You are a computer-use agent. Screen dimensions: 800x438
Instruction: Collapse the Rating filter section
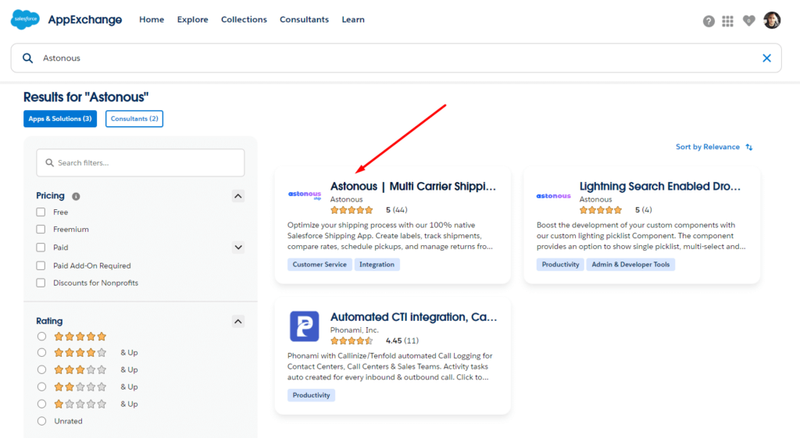(238, 321)
